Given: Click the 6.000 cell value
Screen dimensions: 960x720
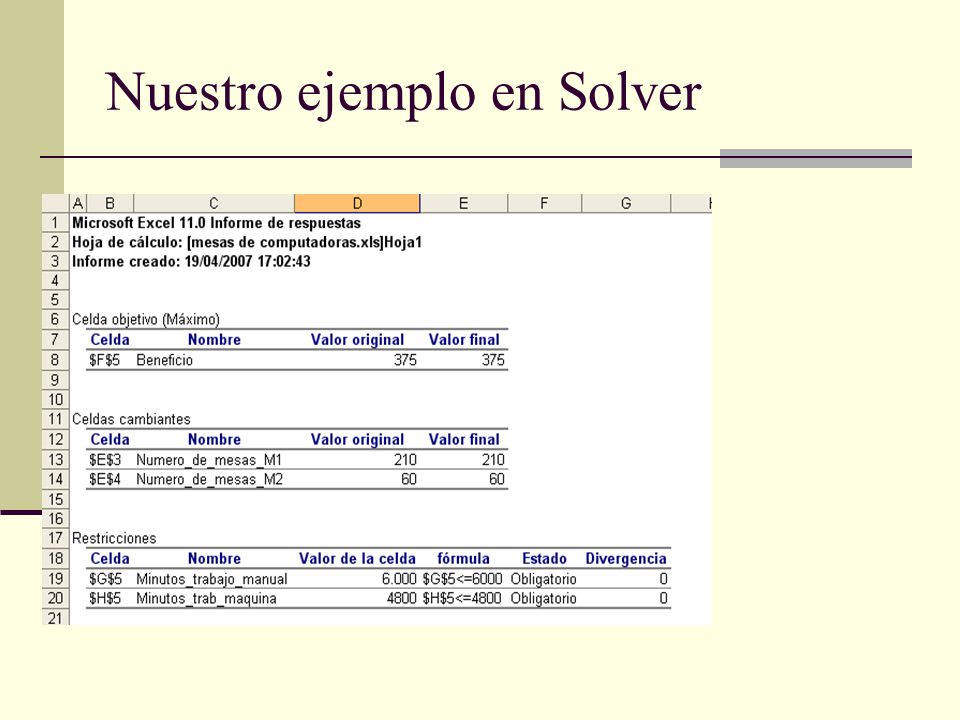Looking at the screenshot, I should [x=399, y=579].
